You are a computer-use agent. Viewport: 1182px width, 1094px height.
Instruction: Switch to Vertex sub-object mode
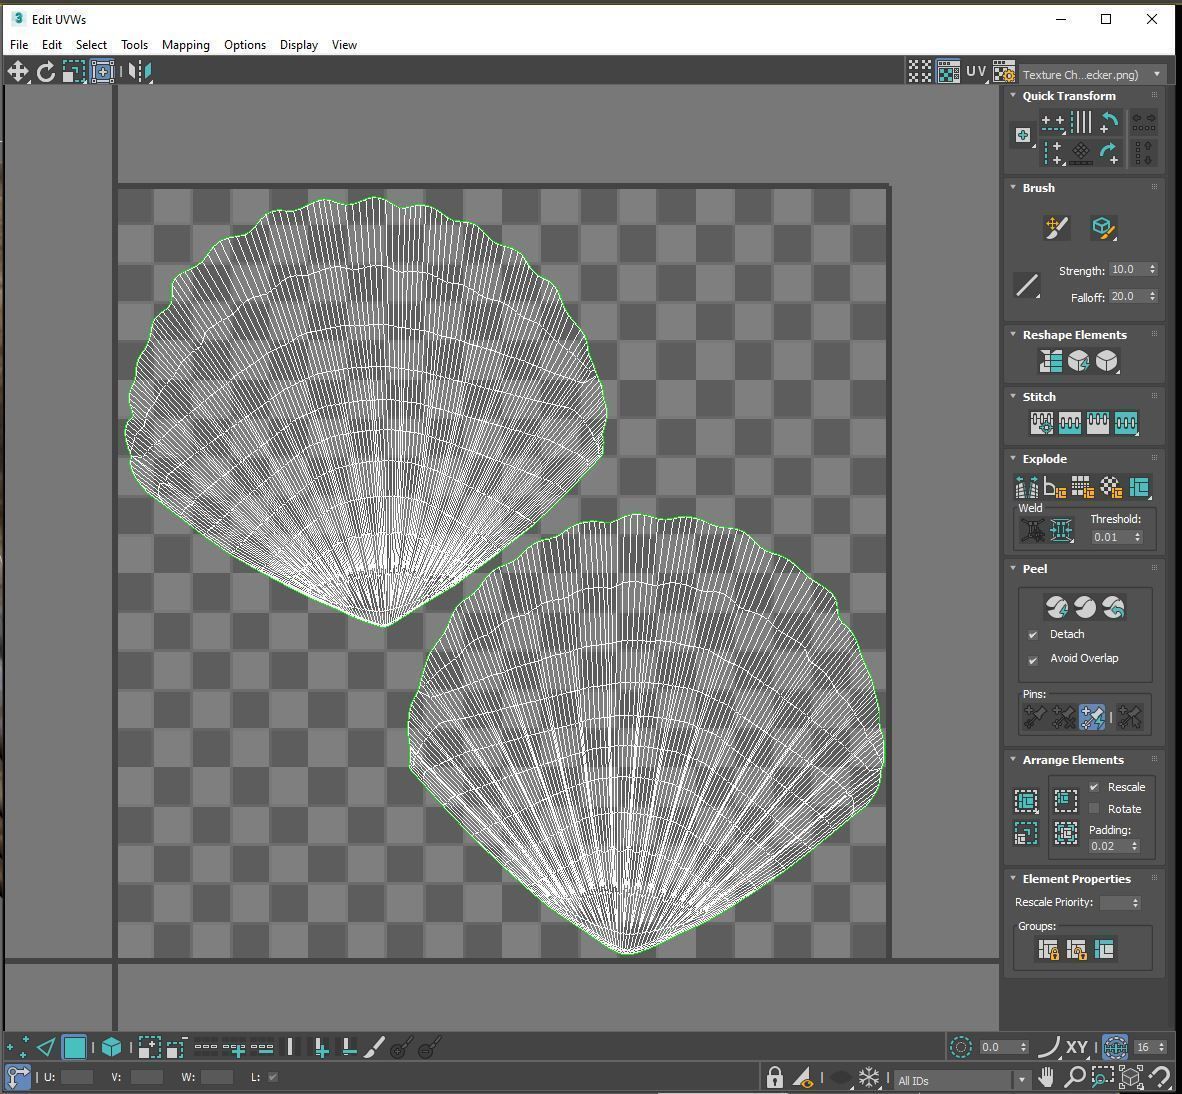[x=17, y=1047]
